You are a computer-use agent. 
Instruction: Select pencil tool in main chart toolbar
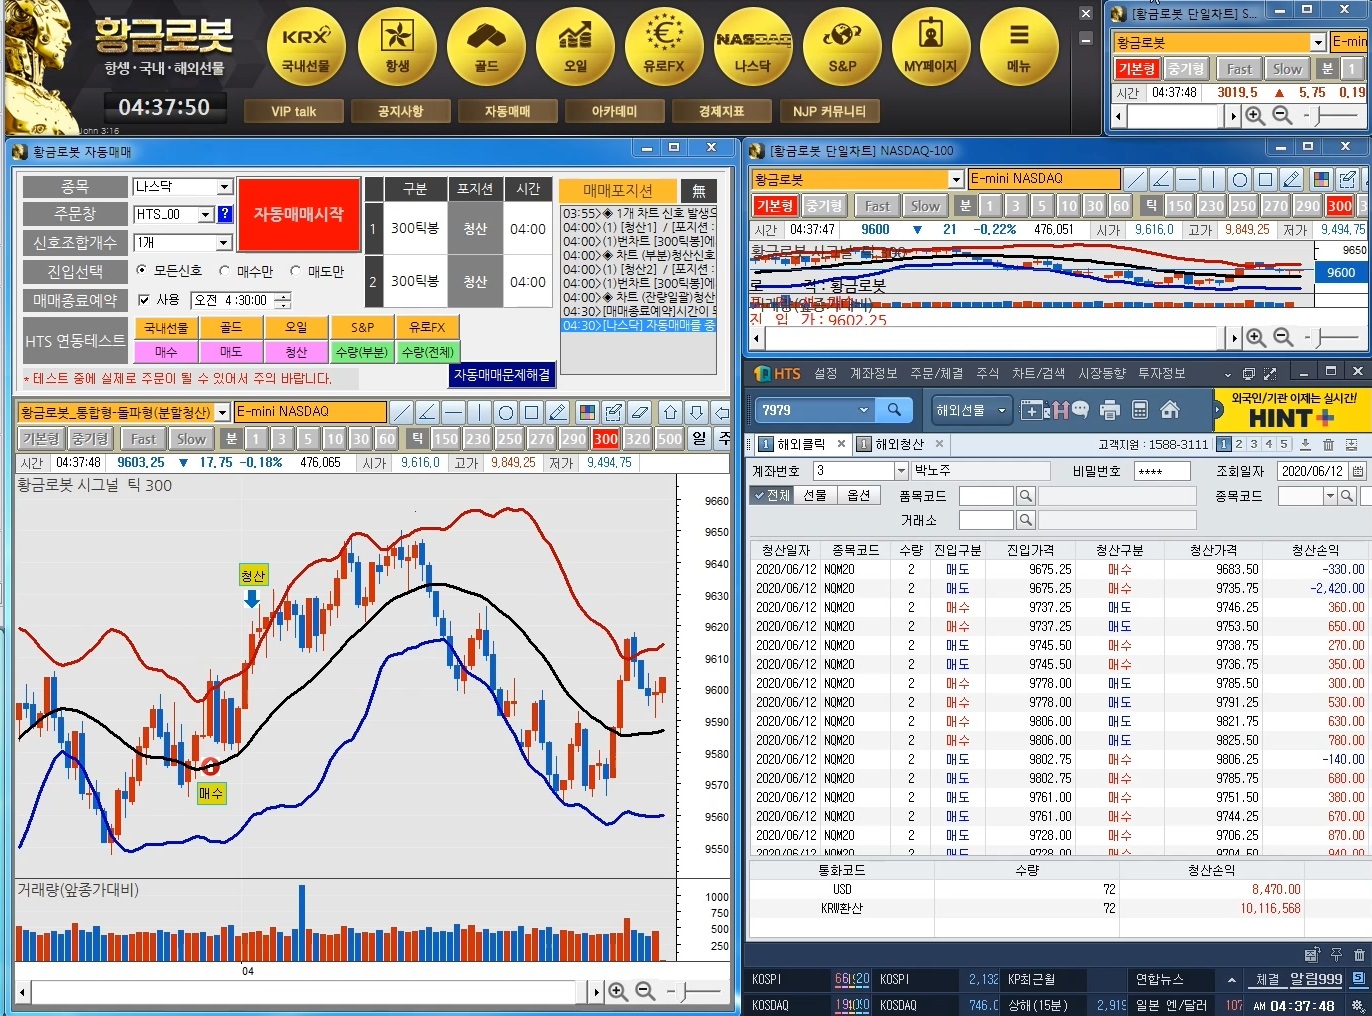tap(557, 412)
